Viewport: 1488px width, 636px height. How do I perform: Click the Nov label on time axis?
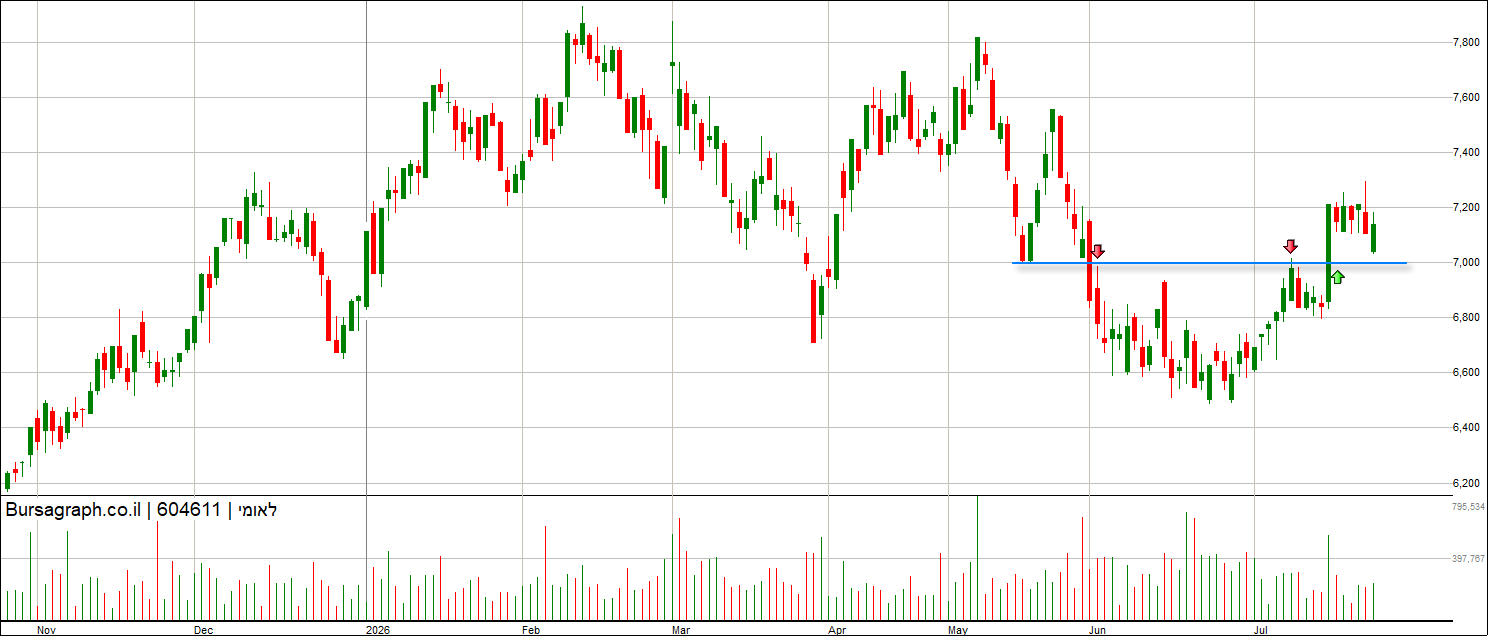46,630
